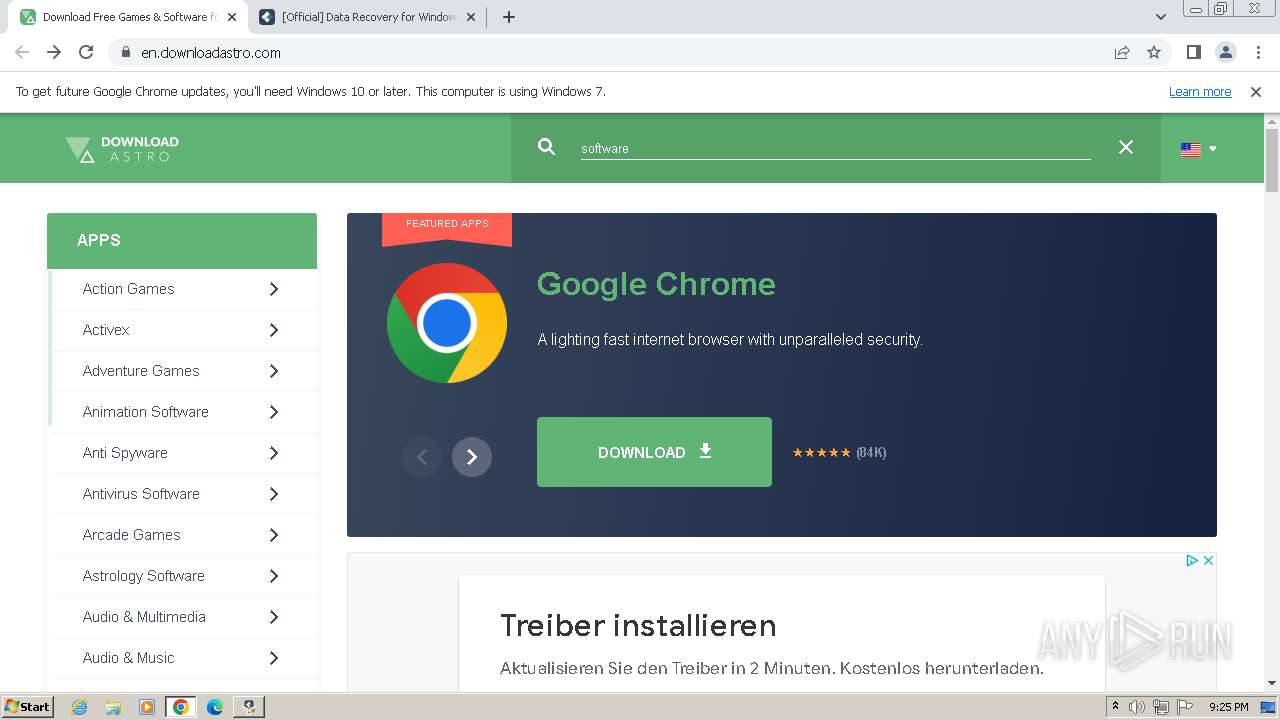
Task: Open the Chrome three-dot menu
Action: click(x=1258, y=52)
